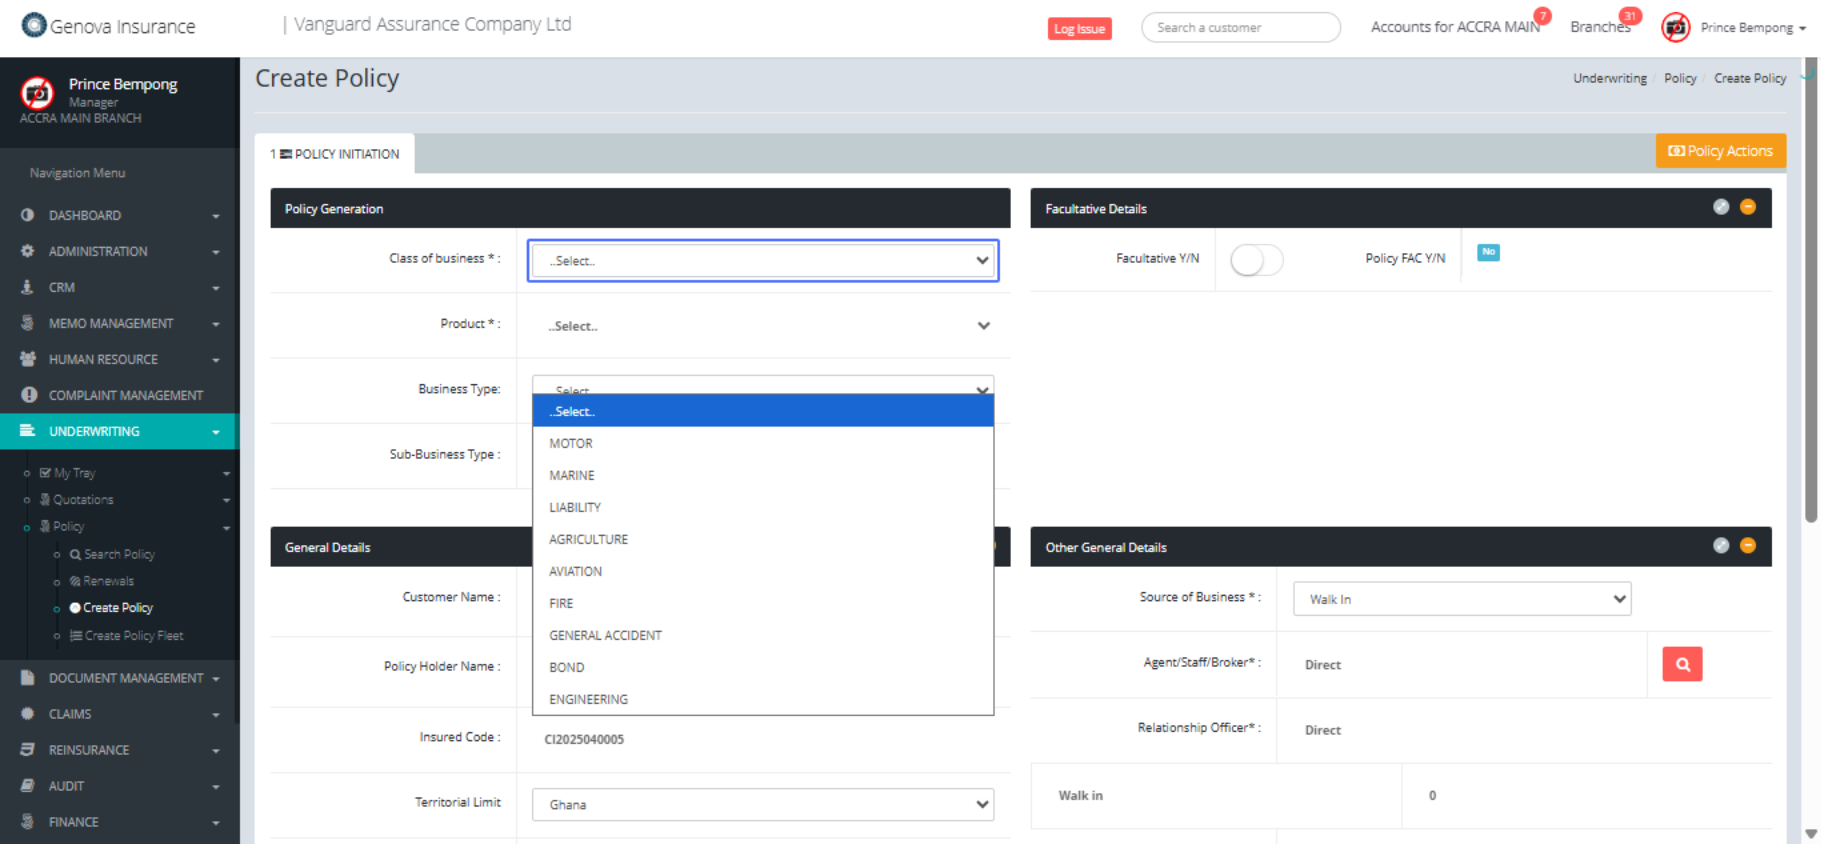Choose GENERAL ACCIDENT option in the list
1821x844 pixels.
tap(605, 635)
